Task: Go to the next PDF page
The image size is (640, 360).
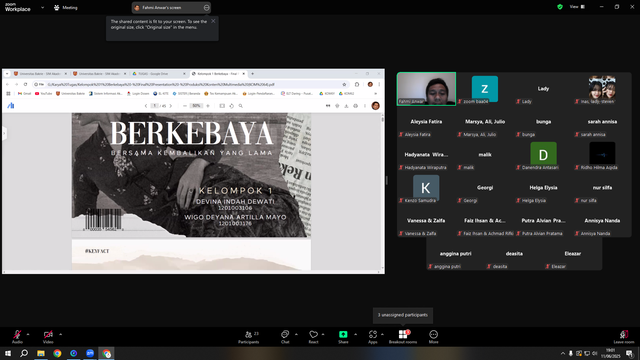Action: [x=171, y=106]
